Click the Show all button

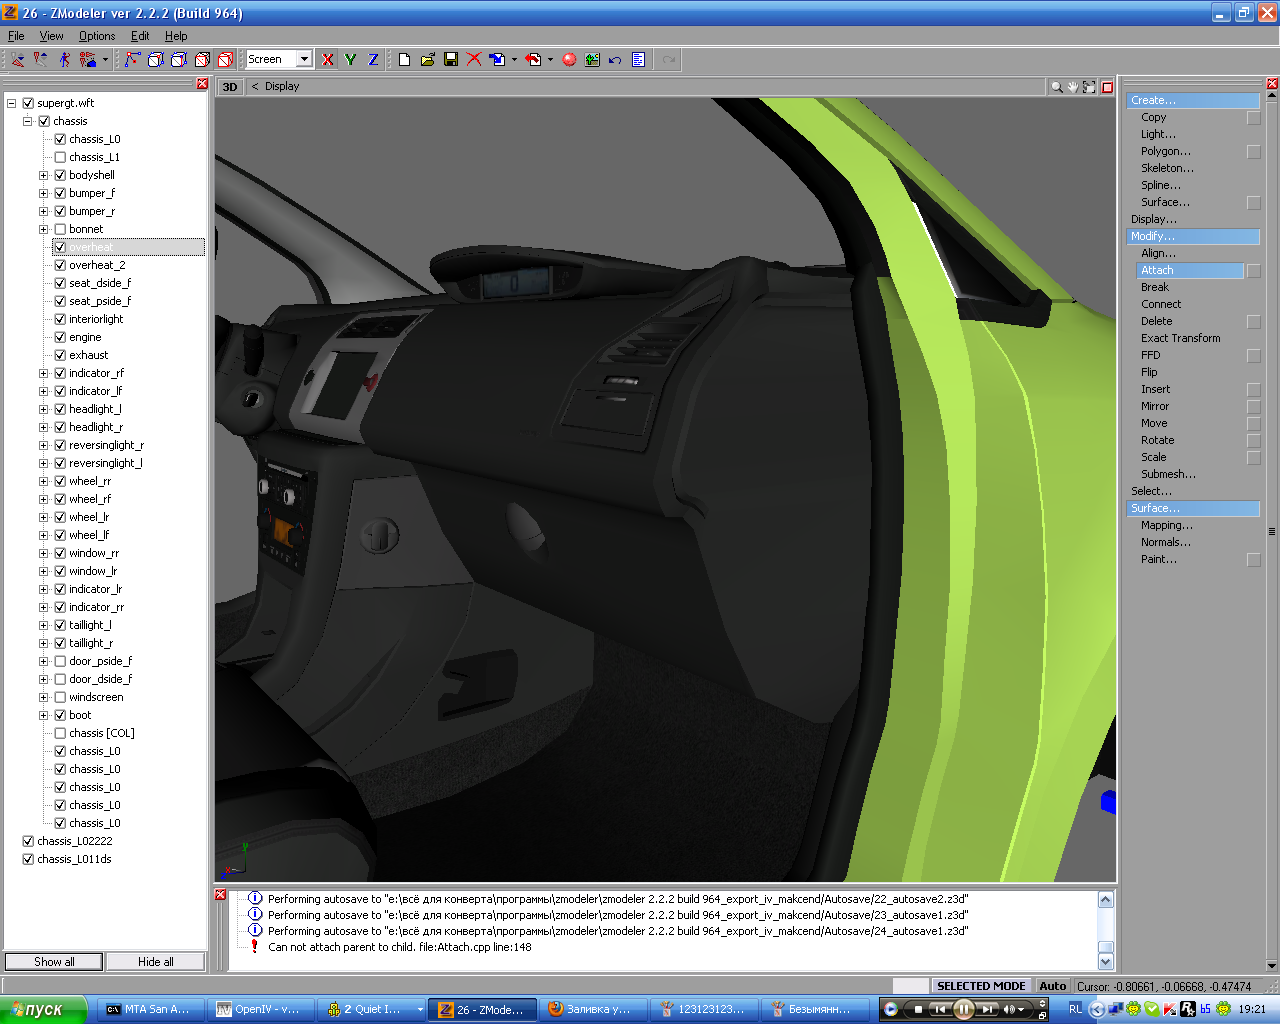(x=54, y=962)
